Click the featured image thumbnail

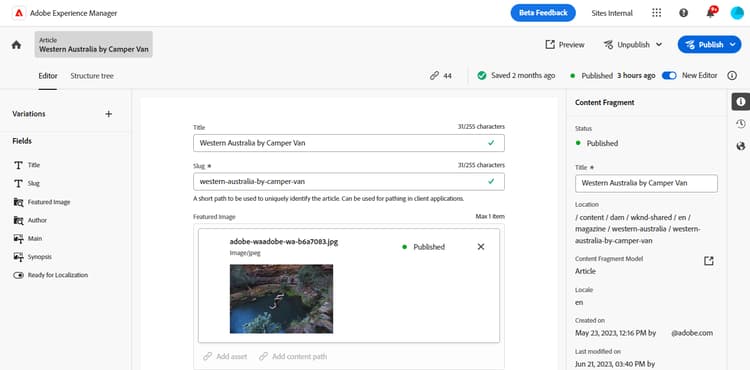point(281,299)
